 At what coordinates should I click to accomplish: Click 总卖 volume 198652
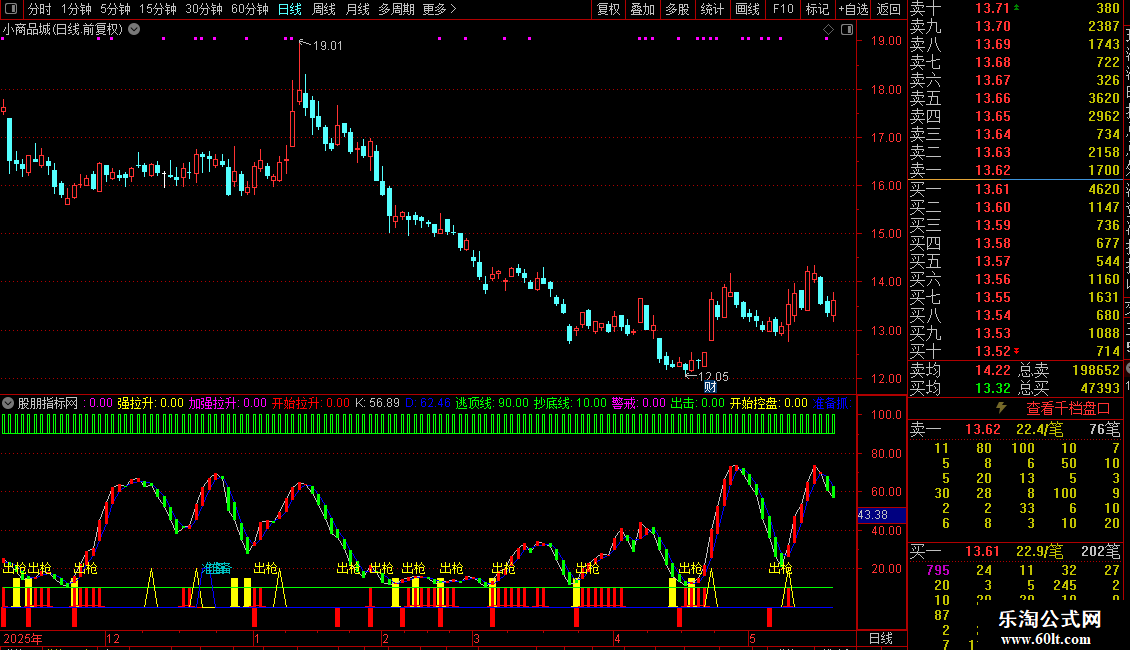(x=1095, y=370)
